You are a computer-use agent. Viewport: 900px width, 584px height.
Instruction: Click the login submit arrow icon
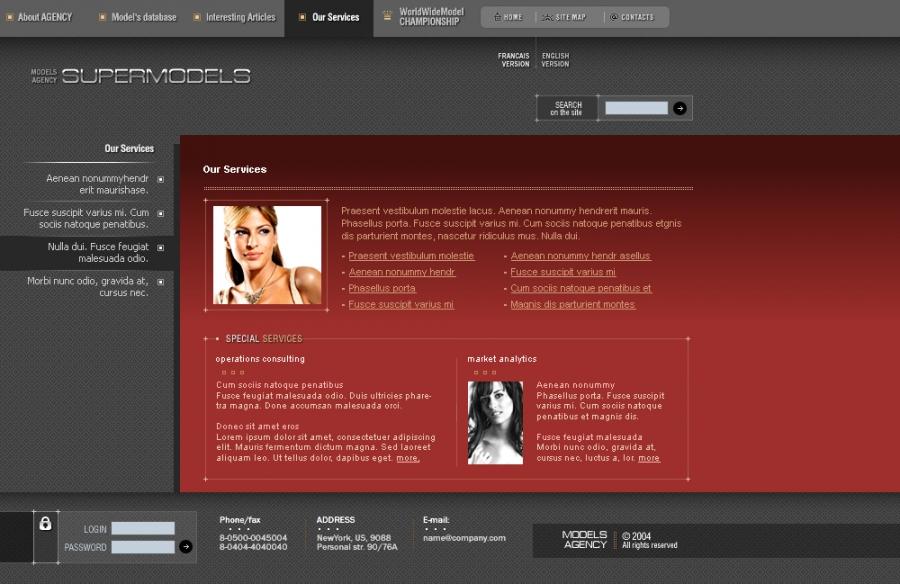(x=185, y=547)
